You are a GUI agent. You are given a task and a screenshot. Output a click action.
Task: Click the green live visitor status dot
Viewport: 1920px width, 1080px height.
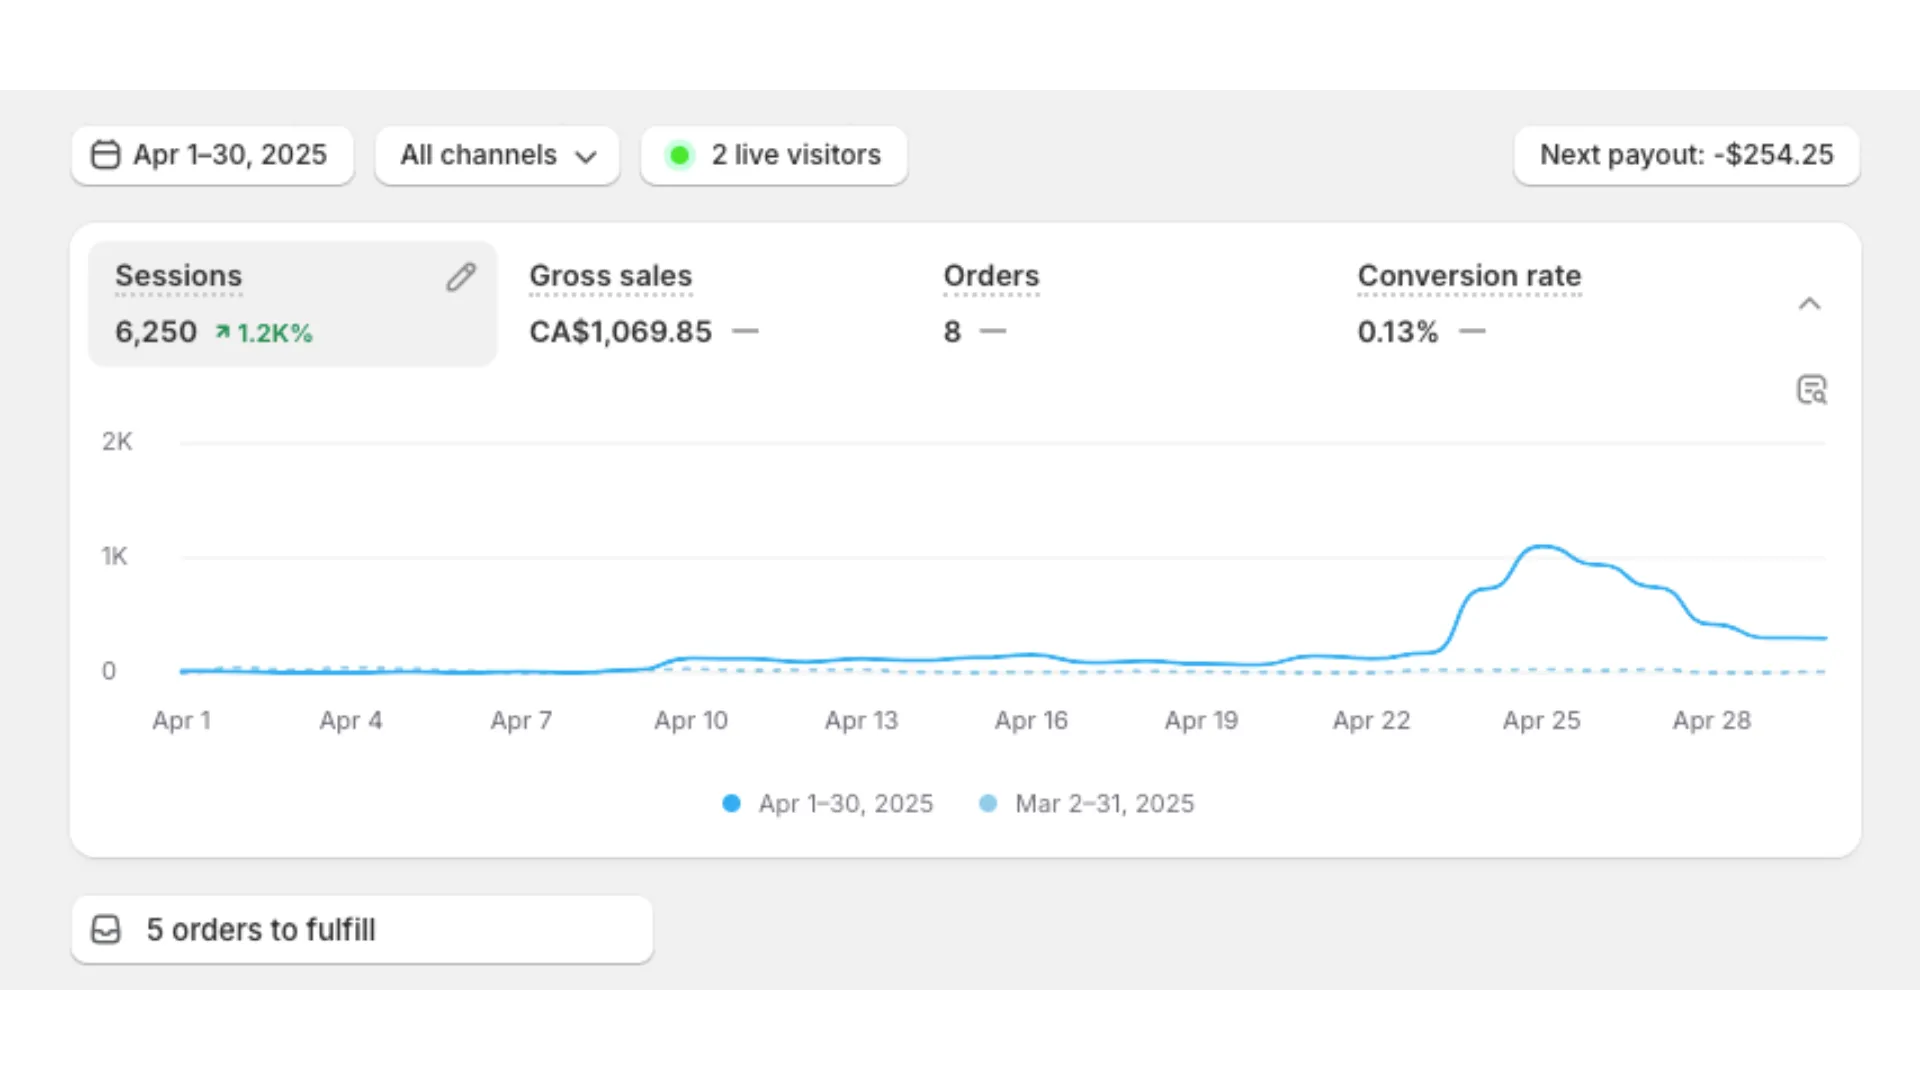(x=680, y=155)
